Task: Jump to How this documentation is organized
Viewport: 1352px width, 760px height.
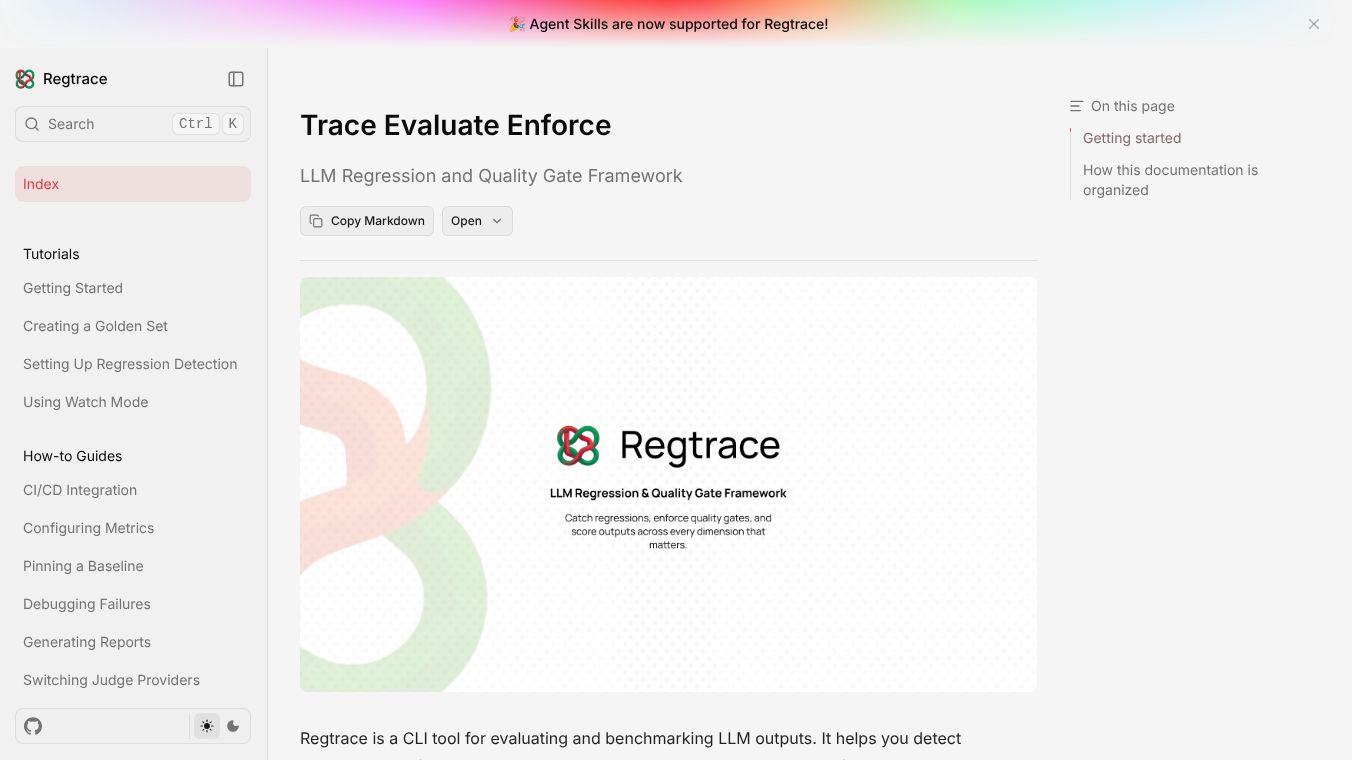Action: click(x=1170, y=180)
